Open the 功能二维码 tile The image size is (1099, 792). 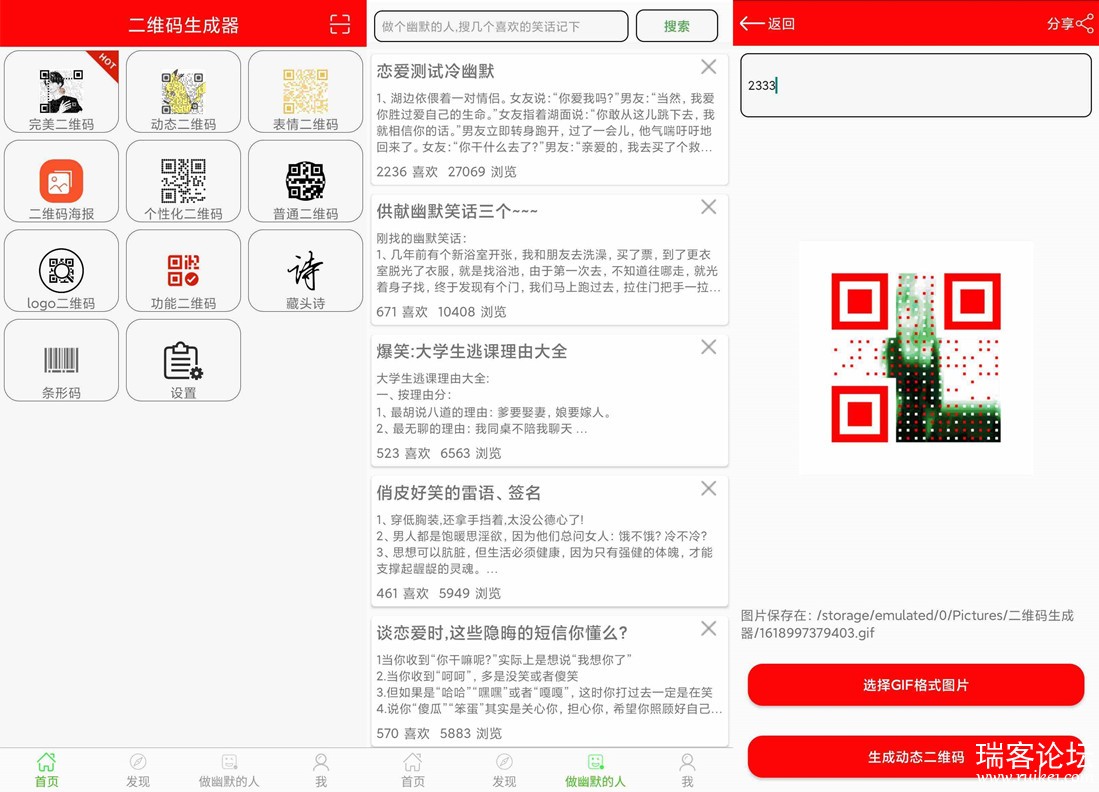tap(184, 271)
